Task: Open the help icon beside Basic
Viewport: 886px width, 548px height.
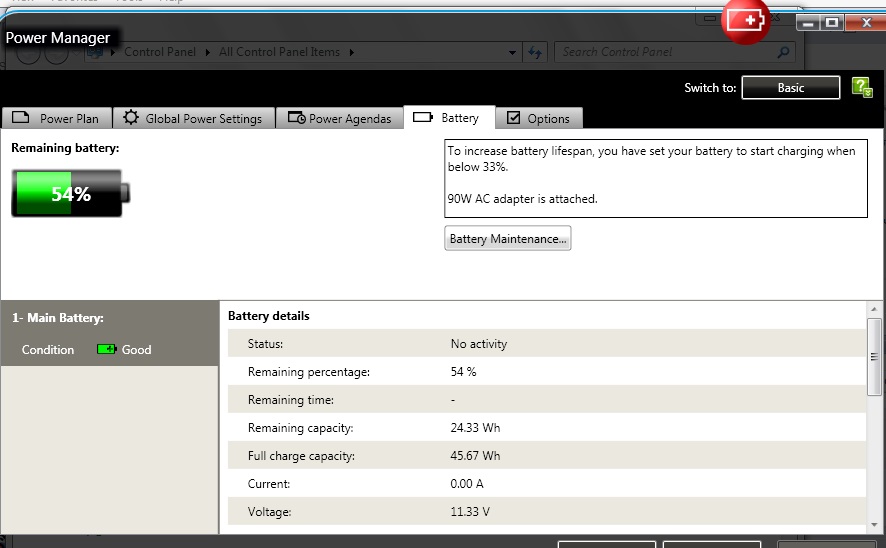Action: click(x=862, y=88)
